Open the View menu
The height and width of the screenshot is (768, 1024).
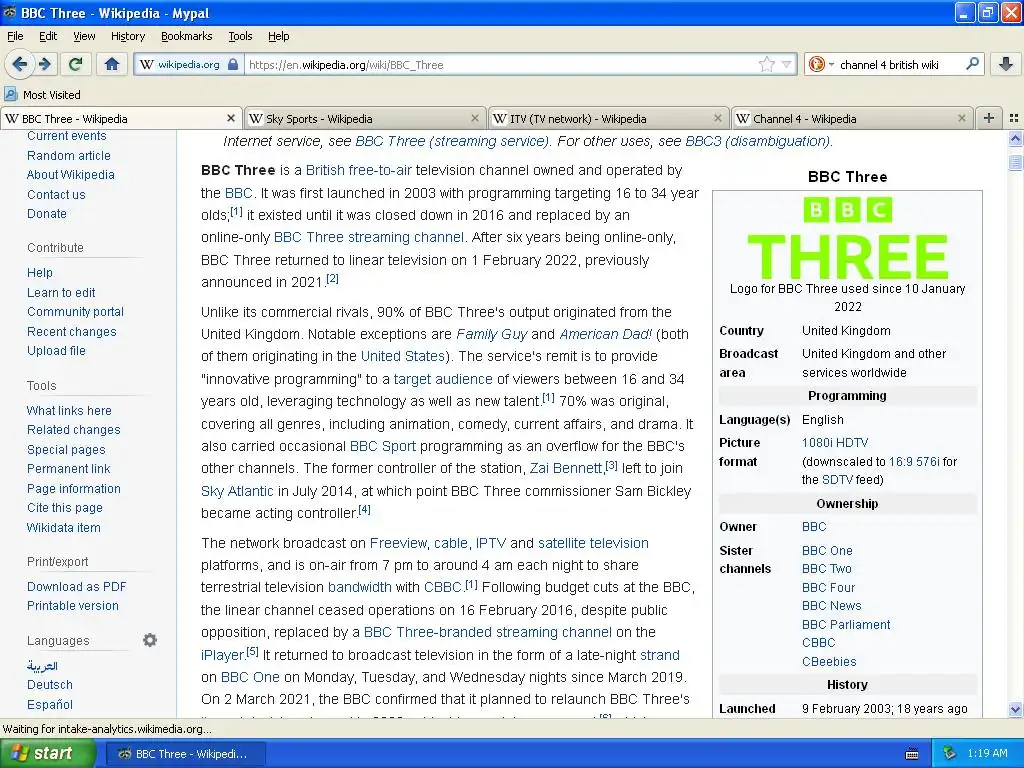84,36
